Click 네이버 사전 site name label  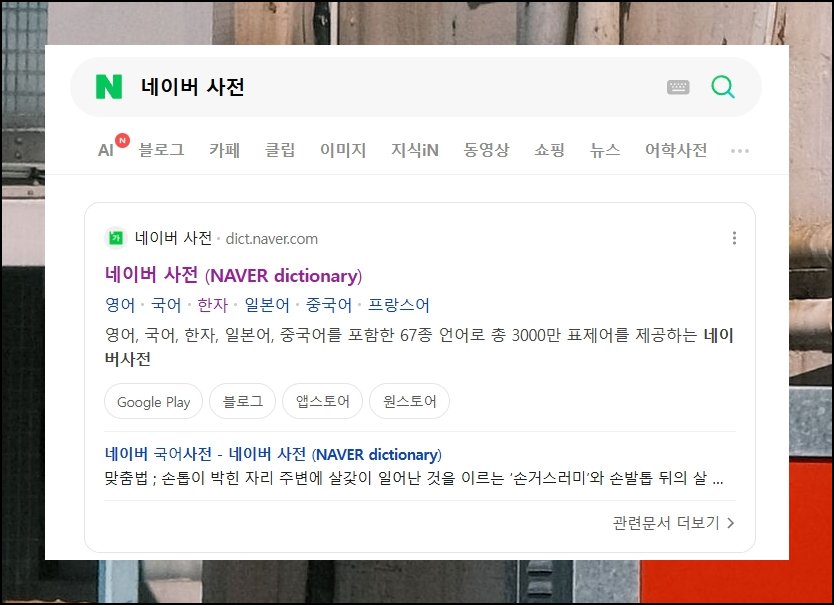tap(173, 238)
